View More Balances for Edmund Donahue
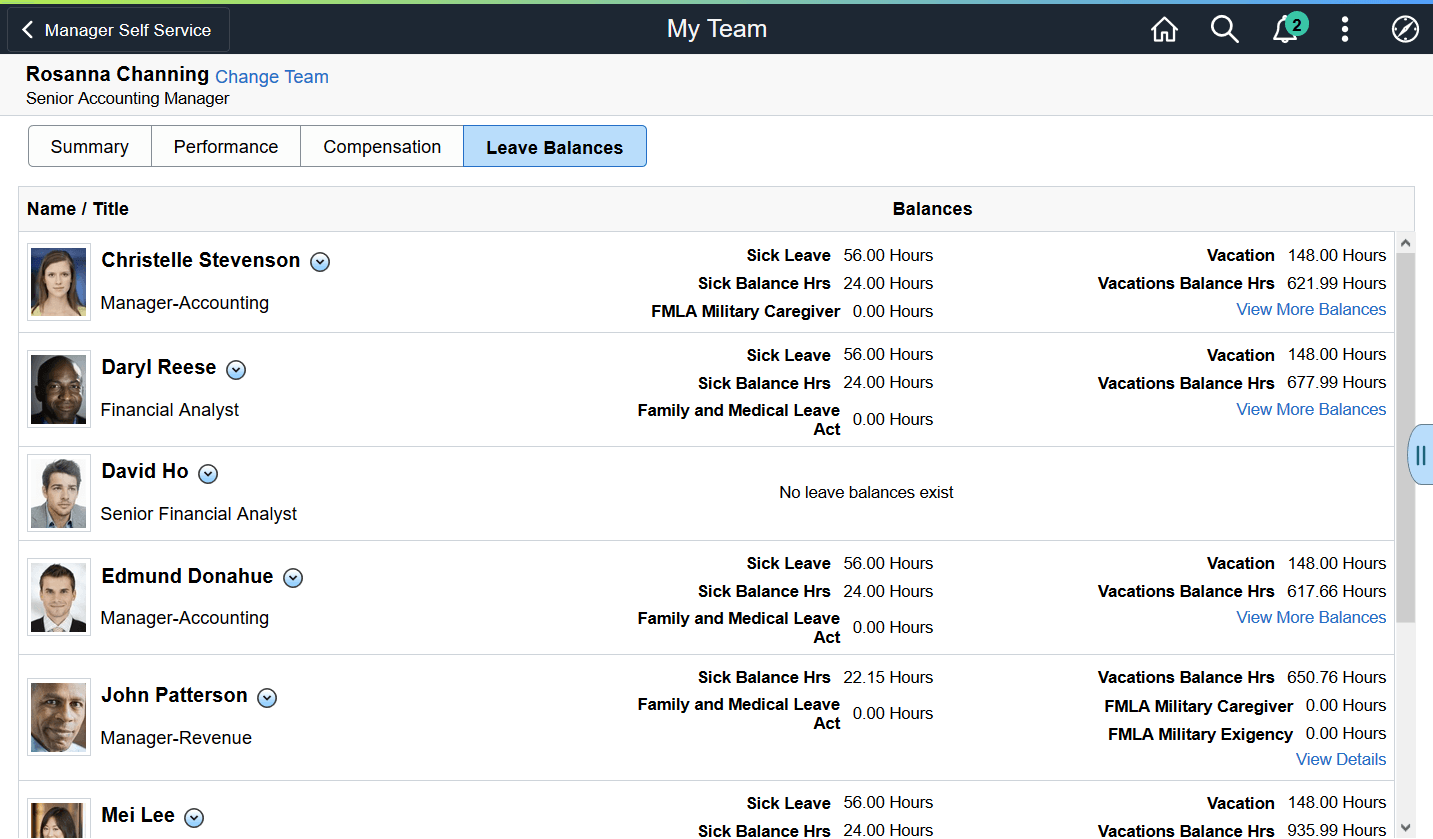1433x839 pixels. (x=1311, y=618)
